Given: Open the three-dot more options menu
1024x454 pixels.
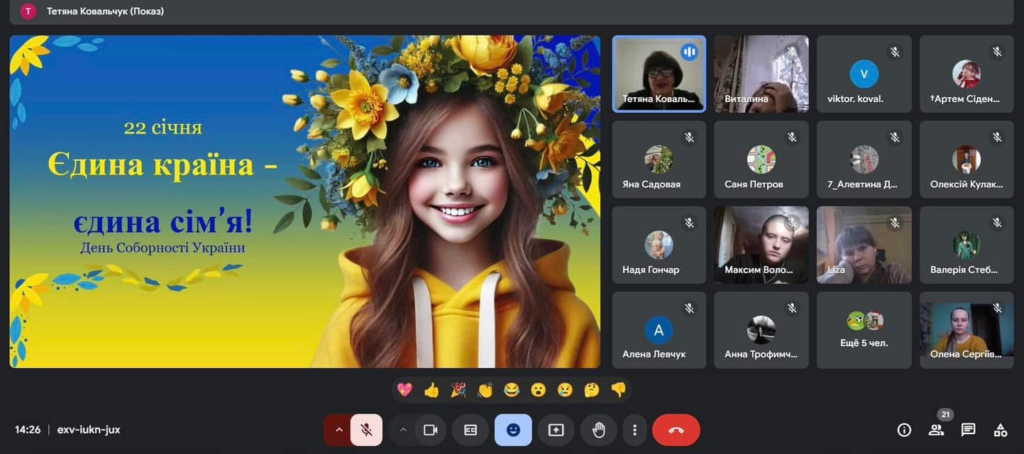Looking at the screenshot, I should click(634, 430).
